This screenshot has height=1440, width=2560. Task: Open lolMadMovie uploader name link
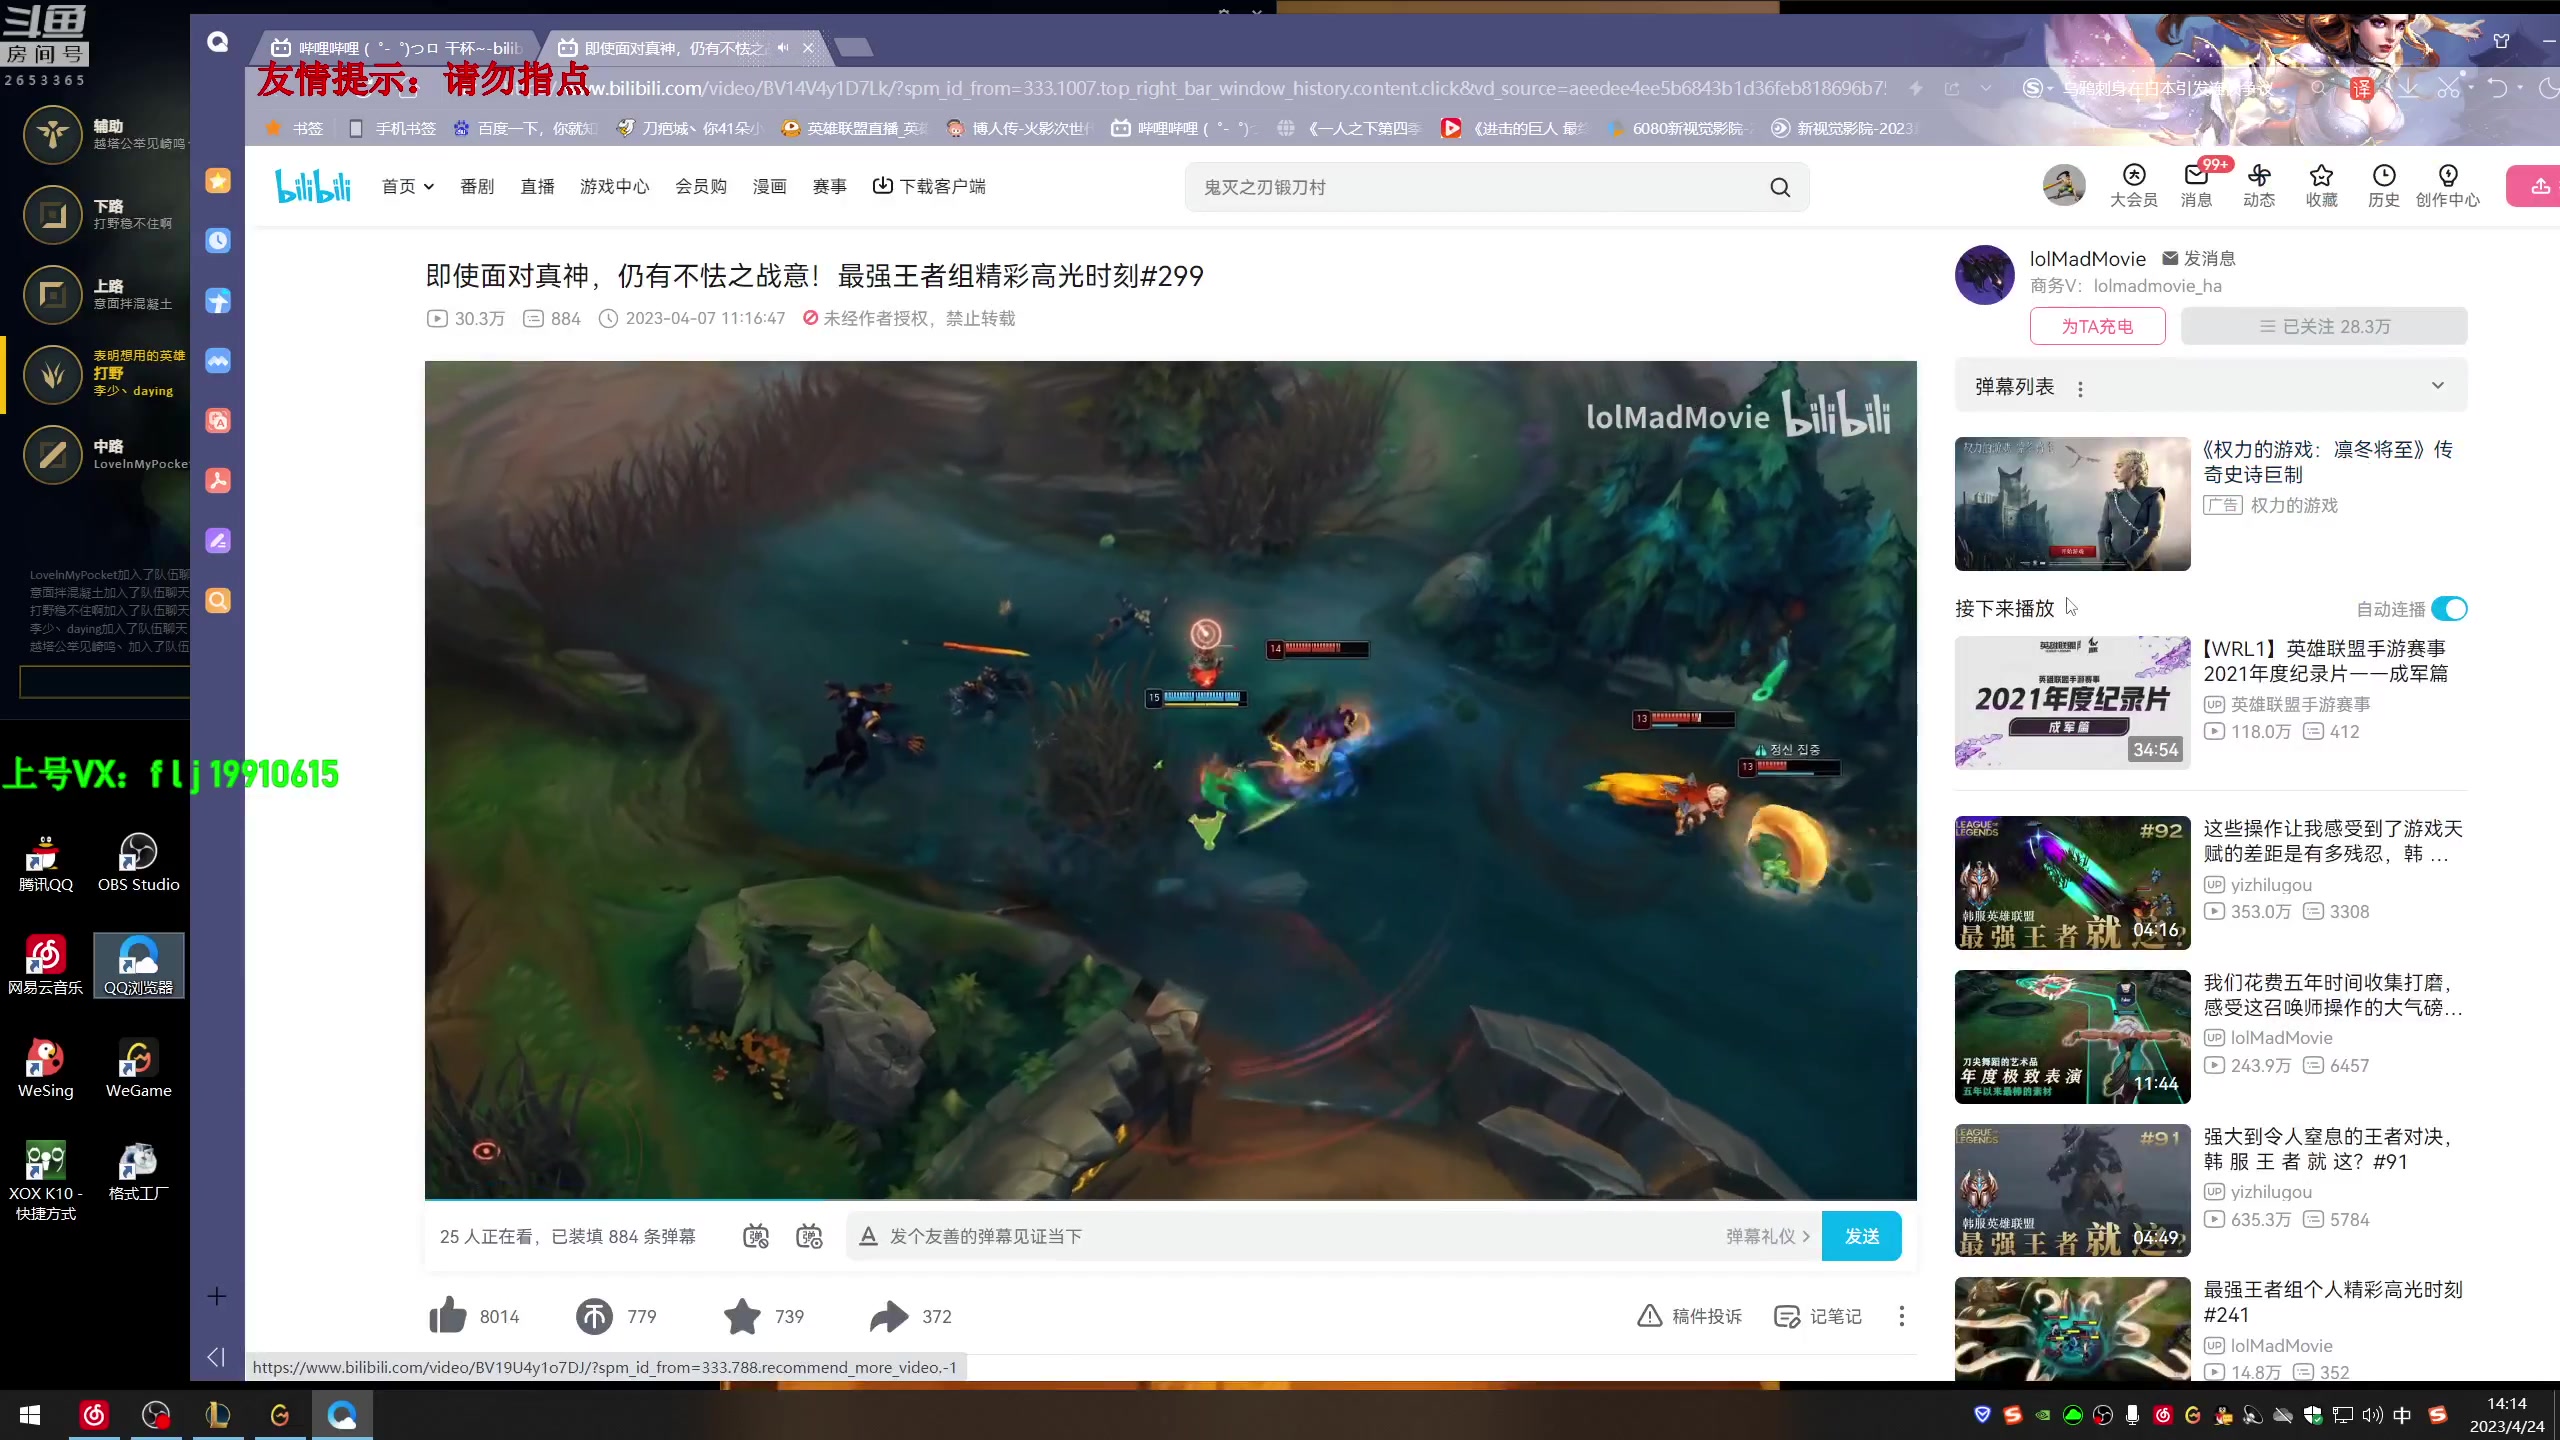point(2087,259)
